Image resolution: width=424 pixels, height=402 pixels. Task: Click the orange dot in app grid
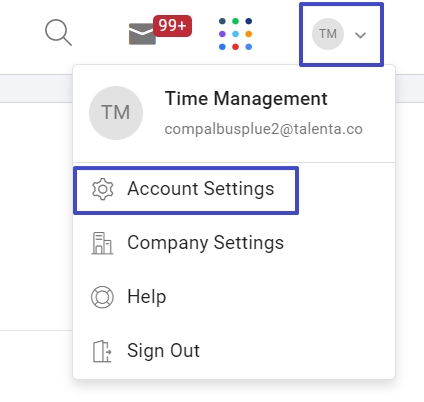248,34
